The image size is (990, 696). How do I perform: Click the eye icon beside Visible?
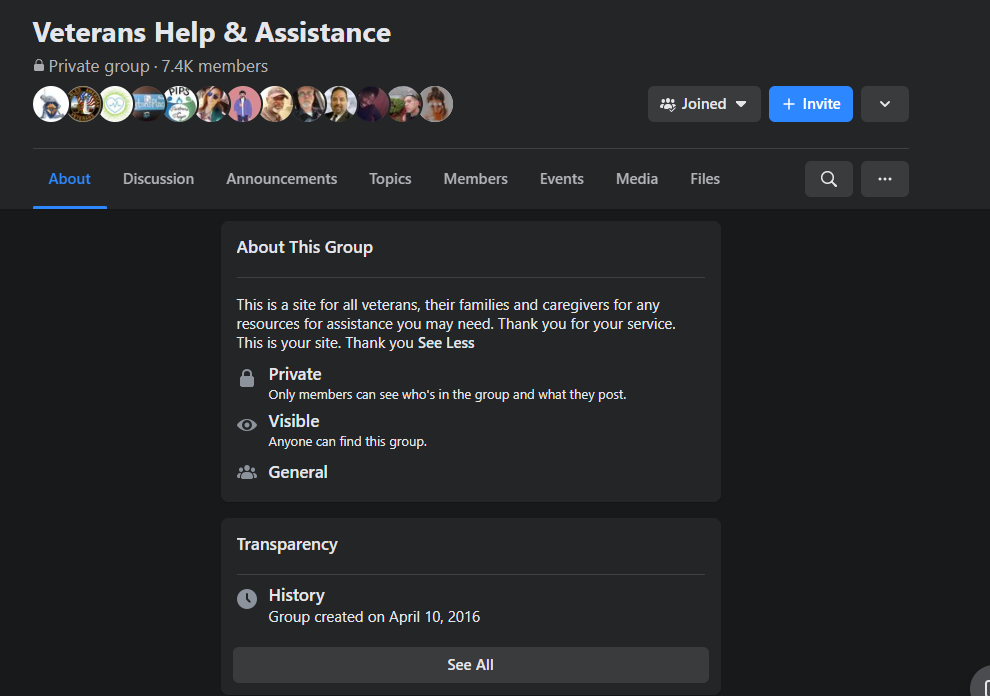click(247, 425)
